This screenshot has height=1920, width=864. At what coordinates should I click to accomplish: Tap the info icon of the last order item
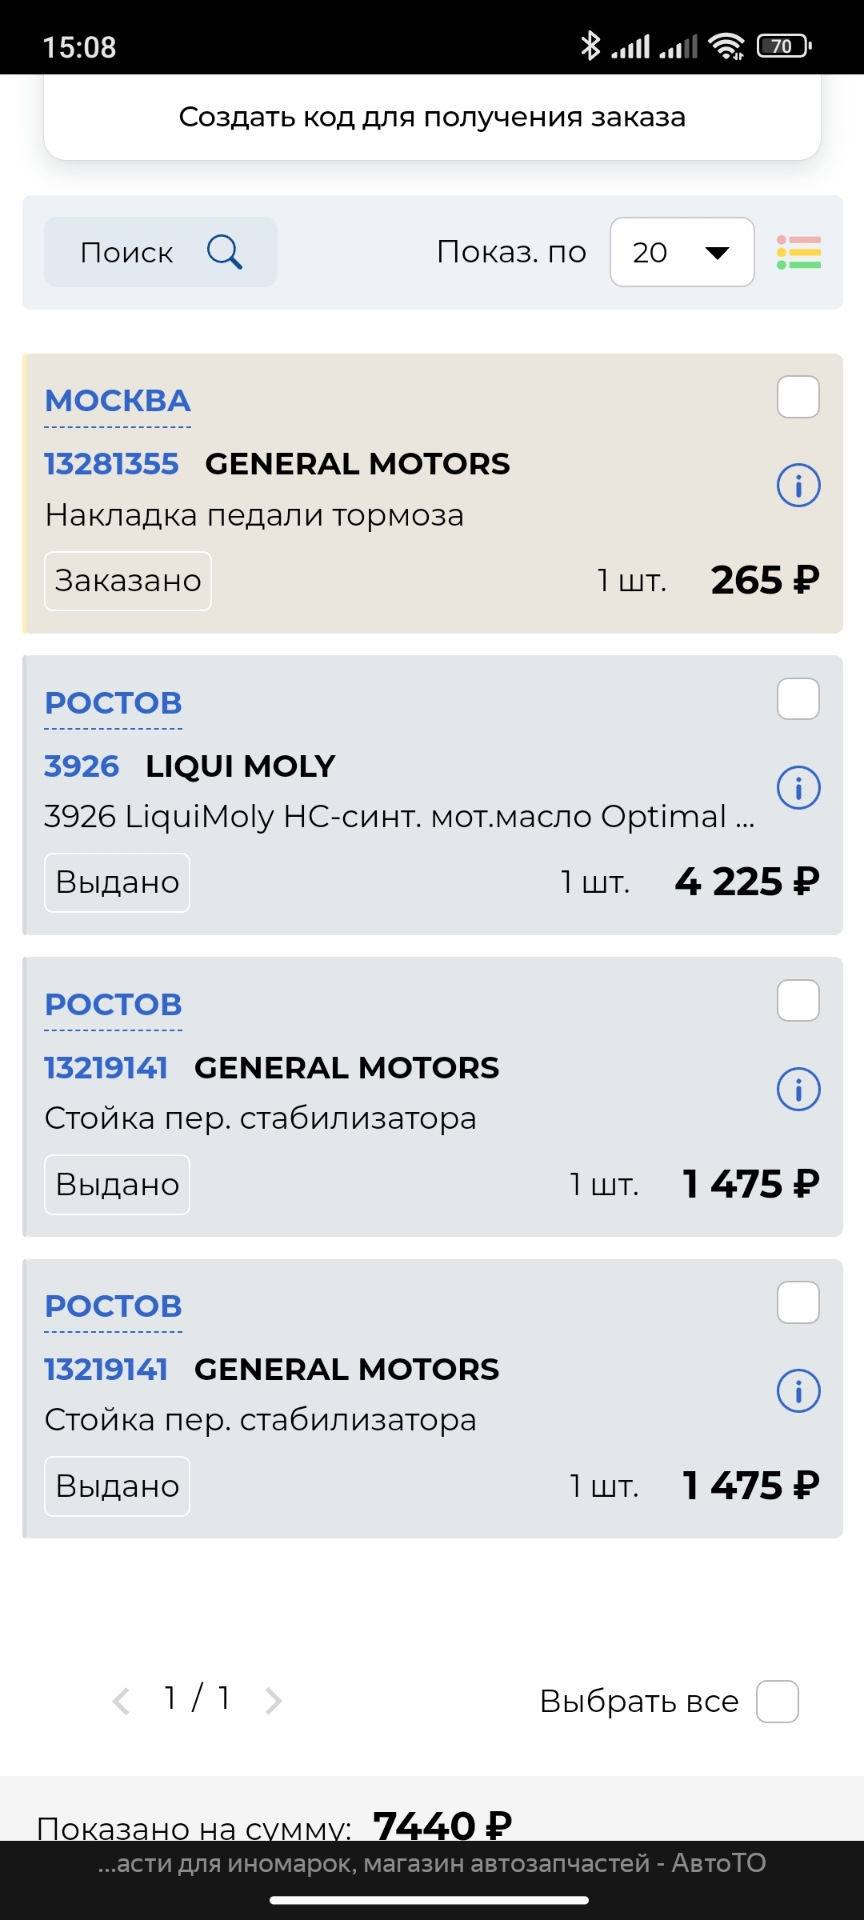[x=798, y=1391]
